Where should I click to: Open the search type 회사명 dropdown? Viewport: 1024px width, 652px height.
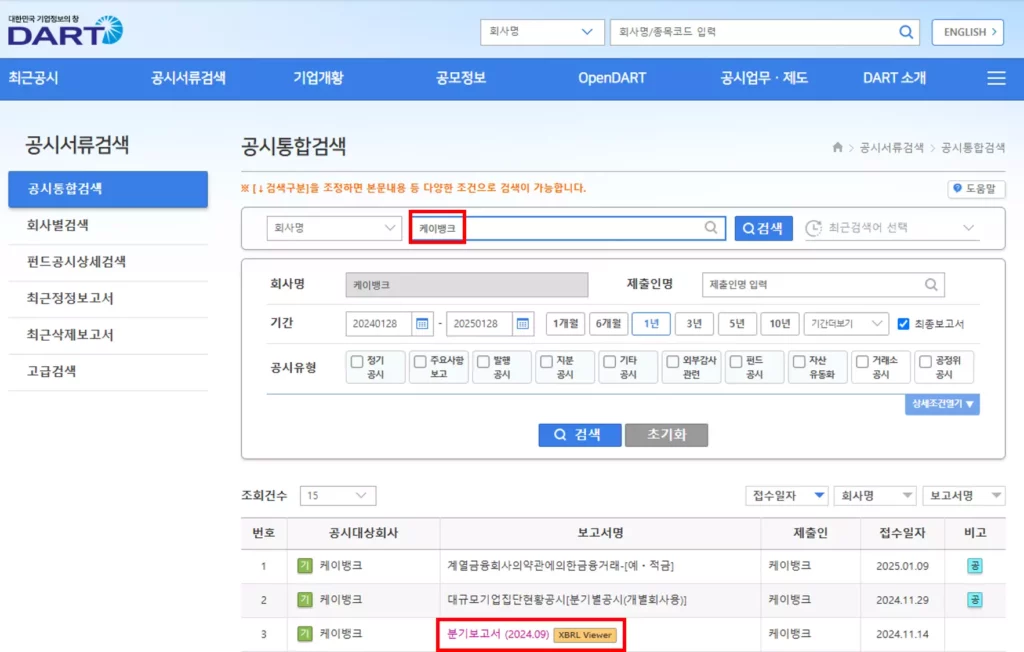tap(334, 228)
